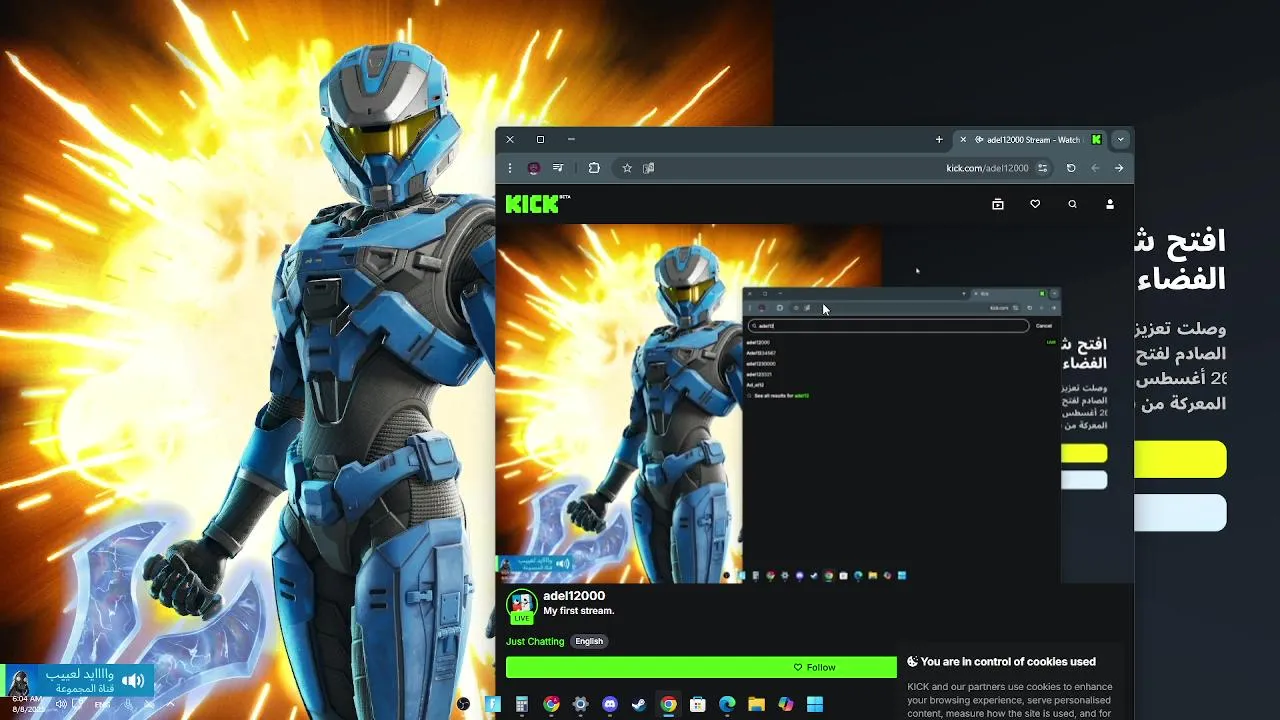
Task: Open Microsoft Store from taskbar
Action: [x=698, y=705]
